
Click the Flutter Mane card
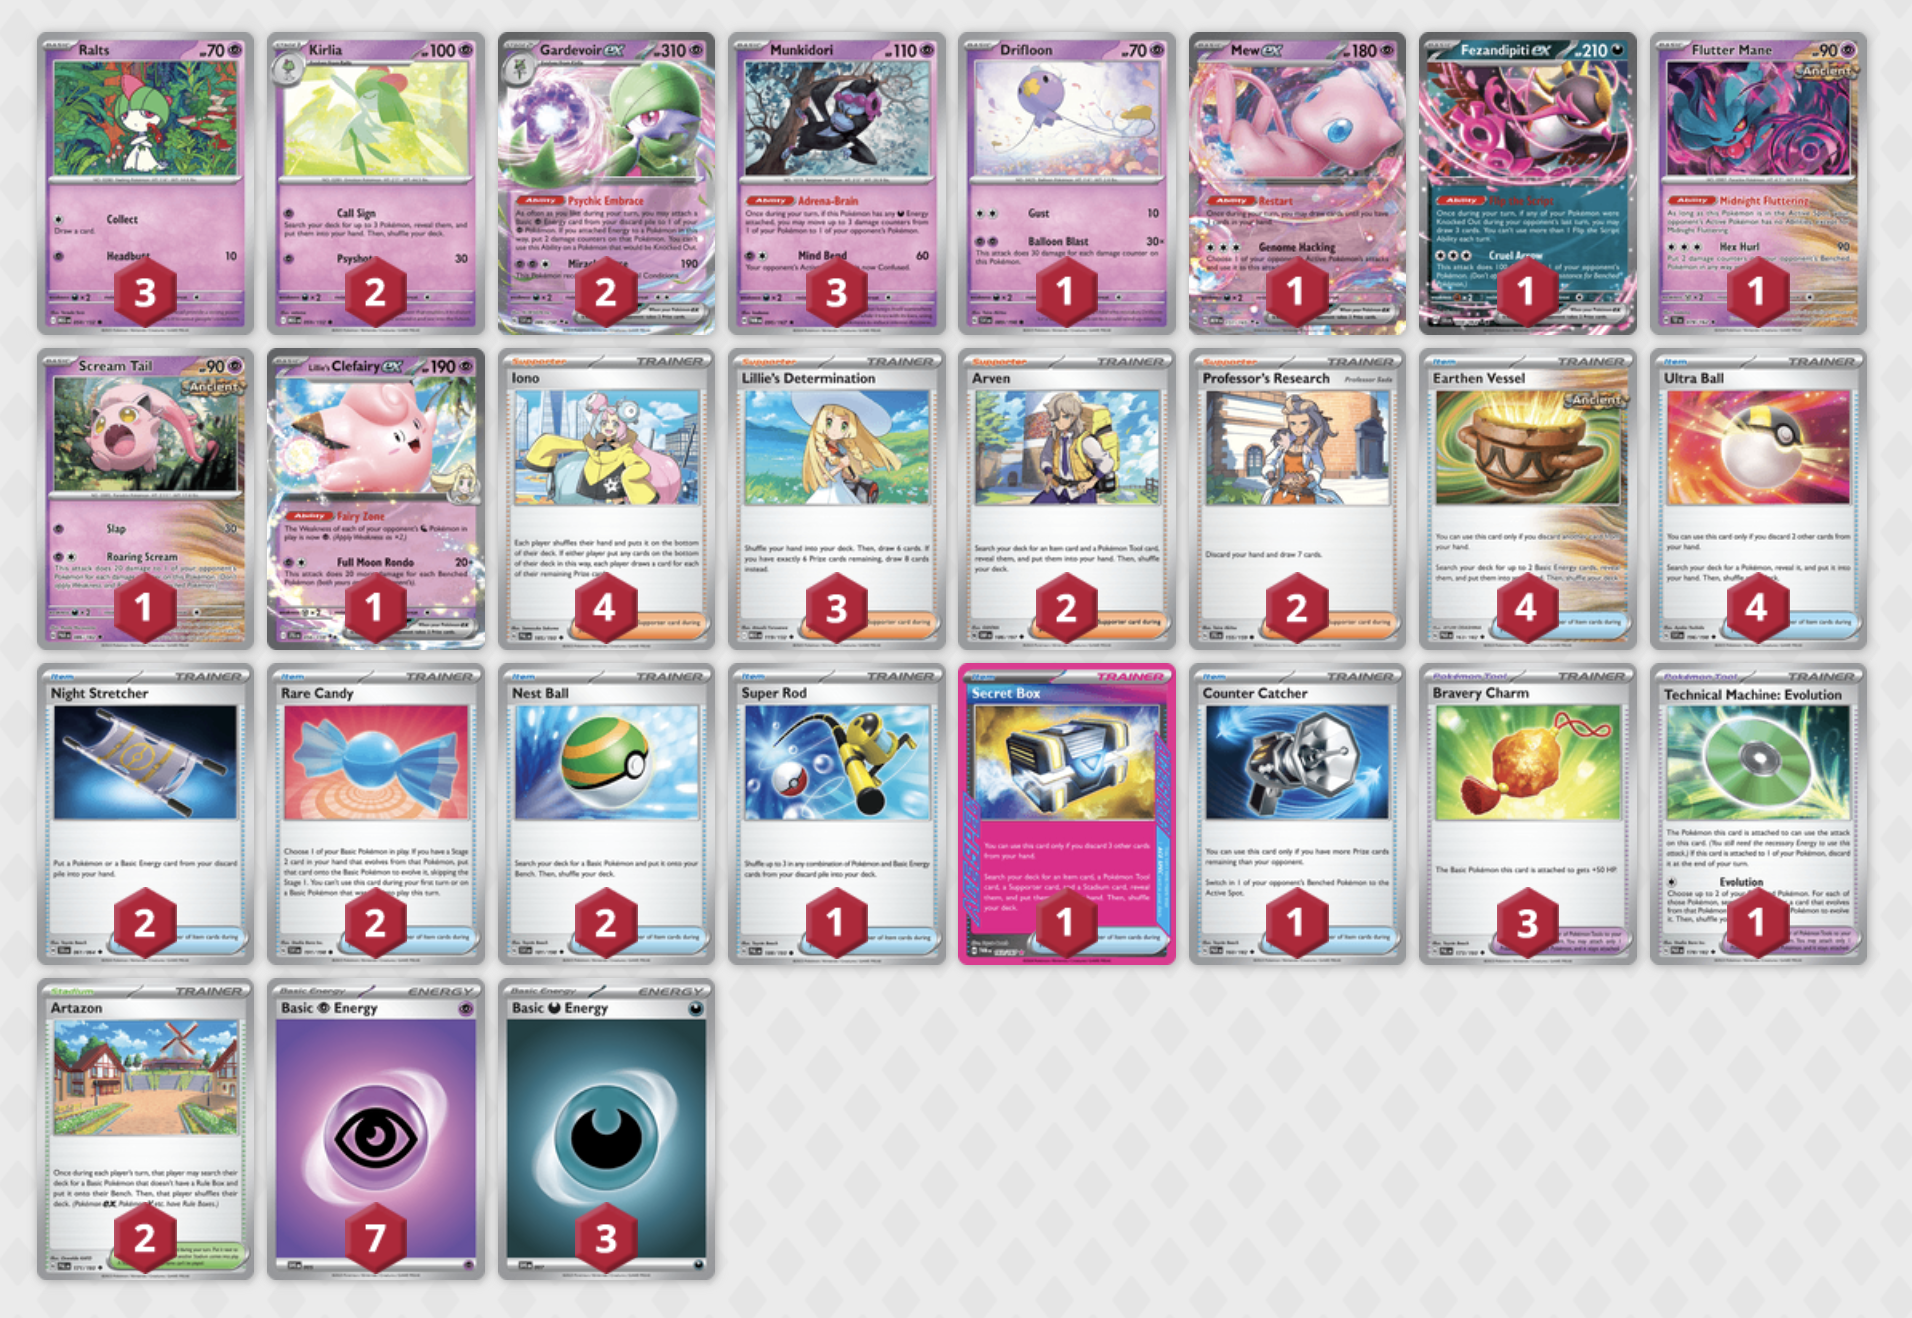click(1758, 183)
